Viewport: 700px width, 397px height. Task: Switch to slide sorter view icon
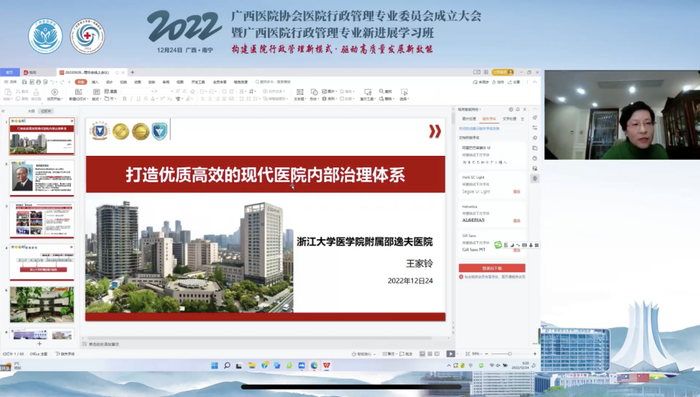pos(430,354)
